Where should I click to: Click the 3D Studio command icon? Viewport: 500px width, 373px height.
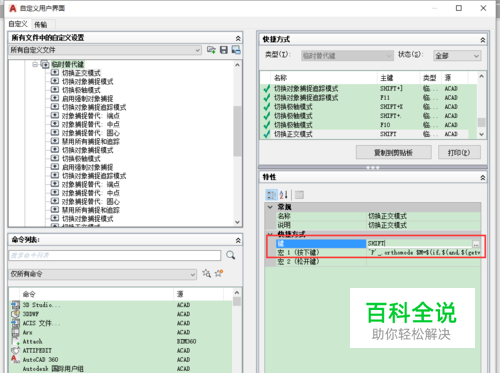[x=15, y=305]
